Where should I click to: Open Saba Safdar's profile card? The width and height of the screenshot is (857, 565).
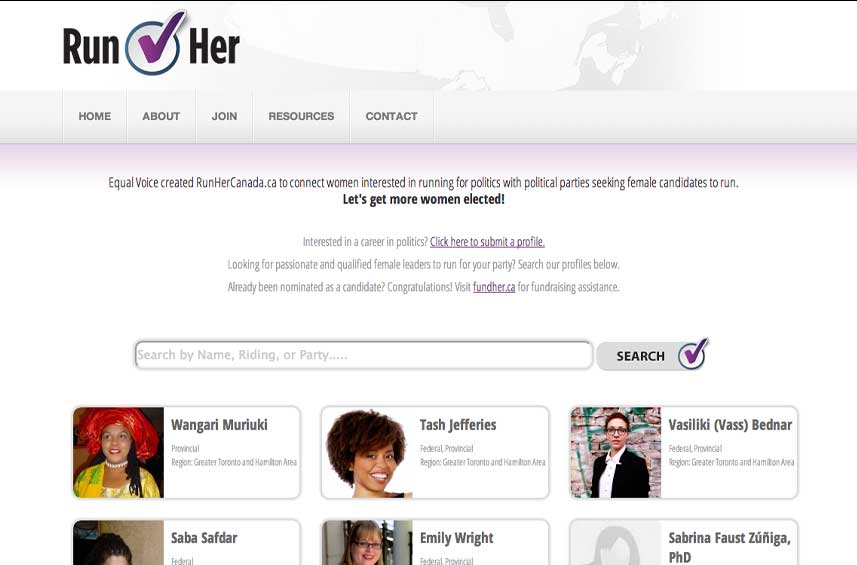coord(186,542)
